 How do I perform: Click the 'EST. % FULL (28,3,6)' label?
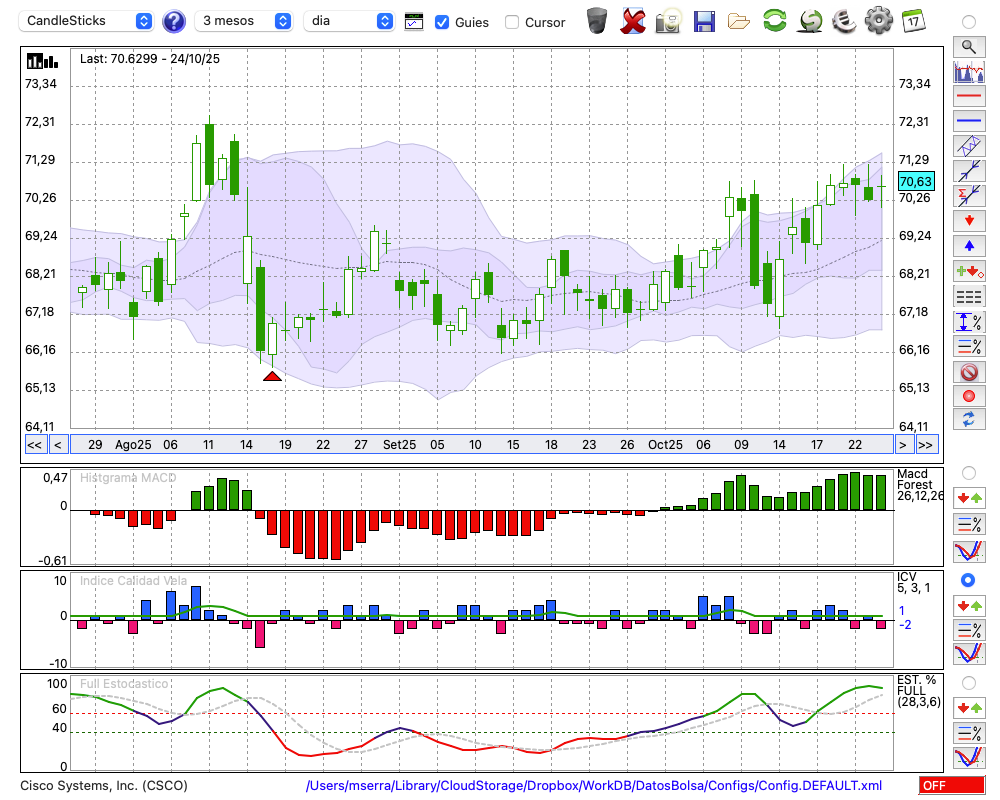pos(918,691)
